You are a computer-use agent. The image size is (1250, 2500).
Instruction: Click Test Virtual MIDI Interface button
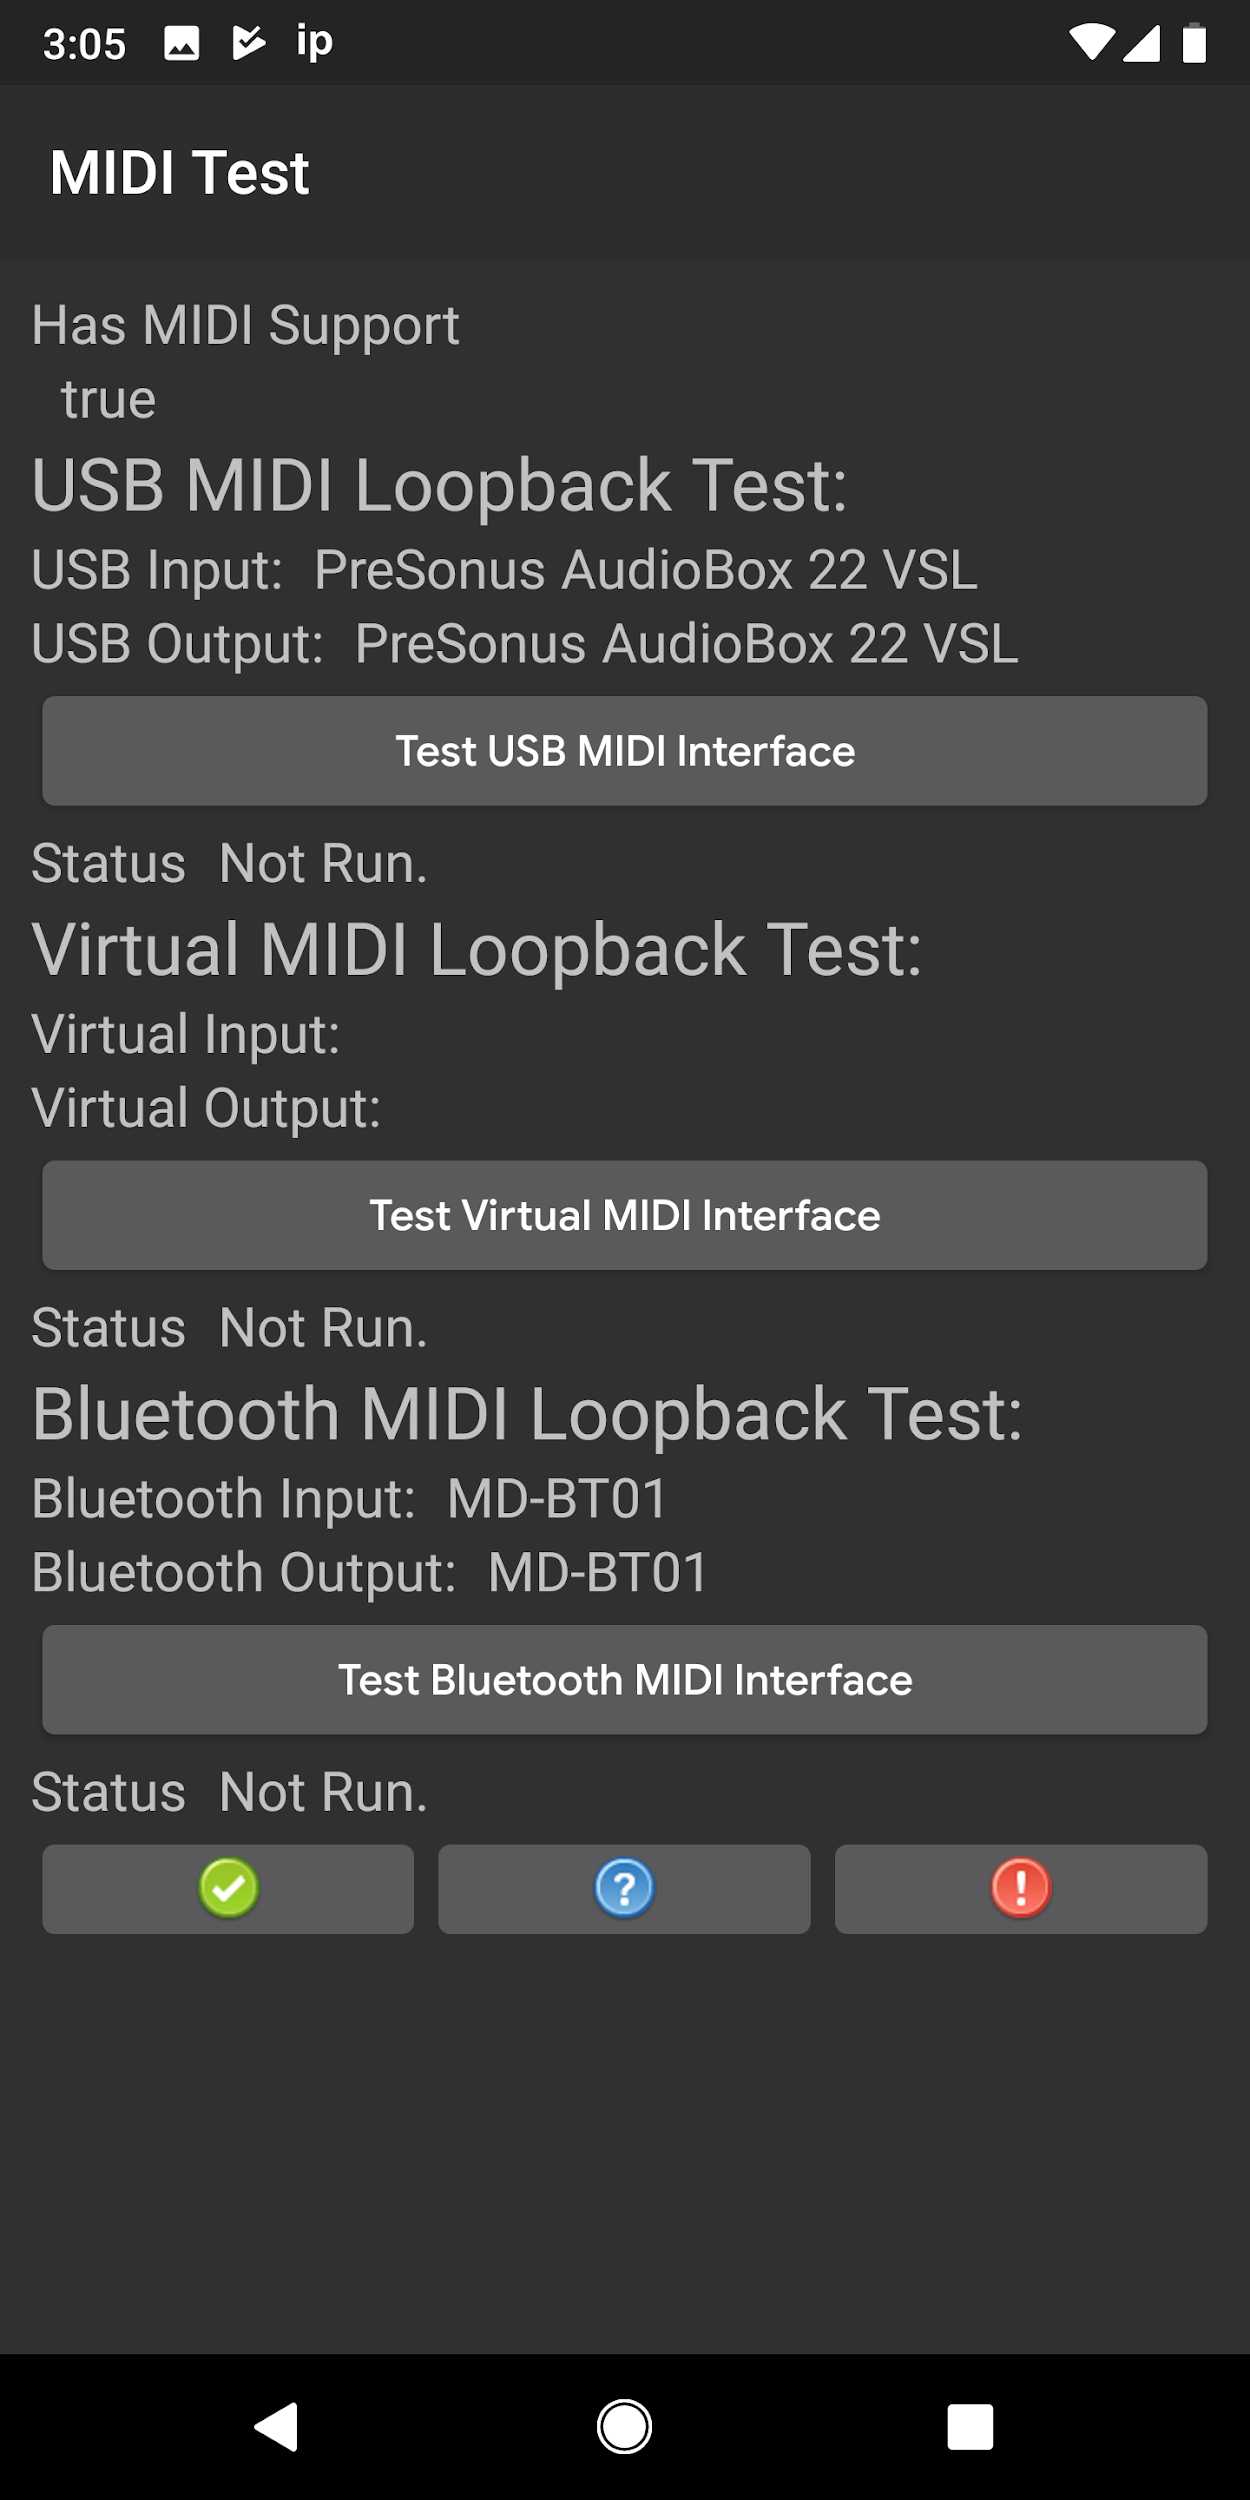coord(624,1215)
